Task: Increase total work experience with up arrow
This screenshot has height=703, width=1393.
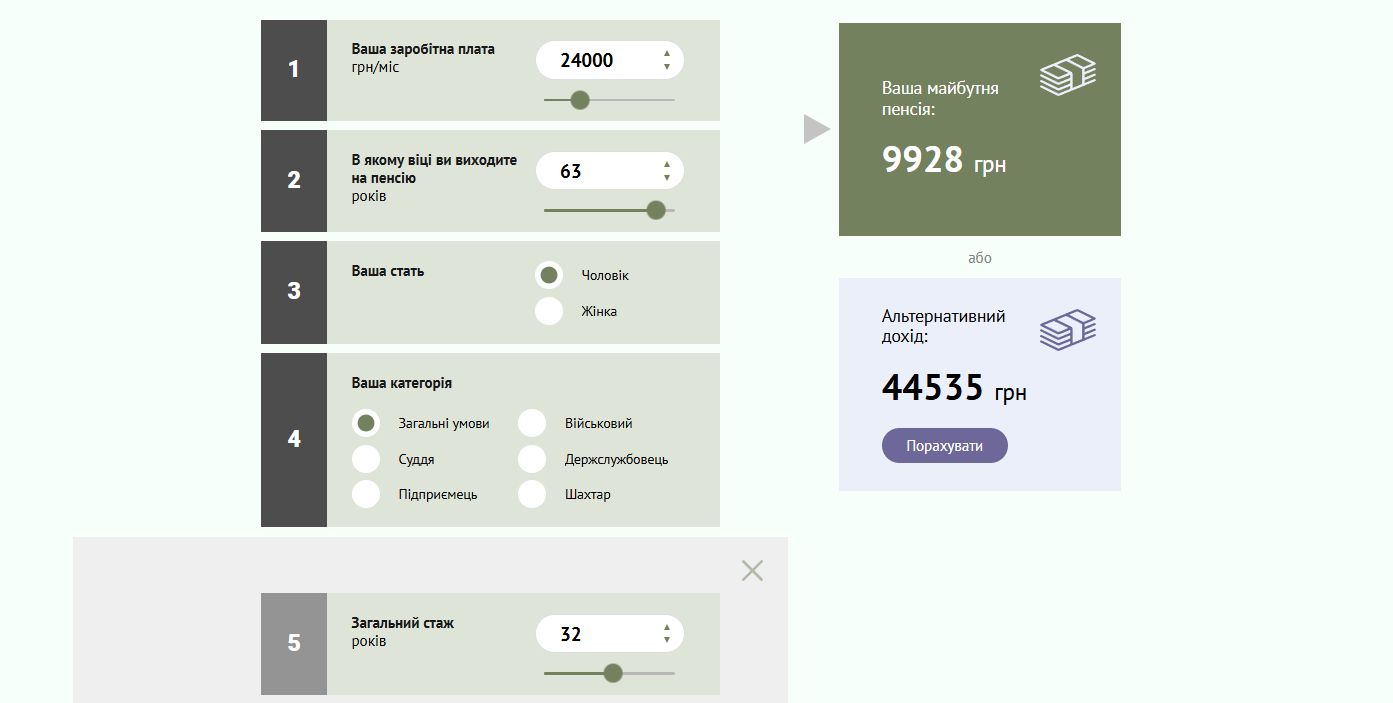Action: tap(667, 628)
